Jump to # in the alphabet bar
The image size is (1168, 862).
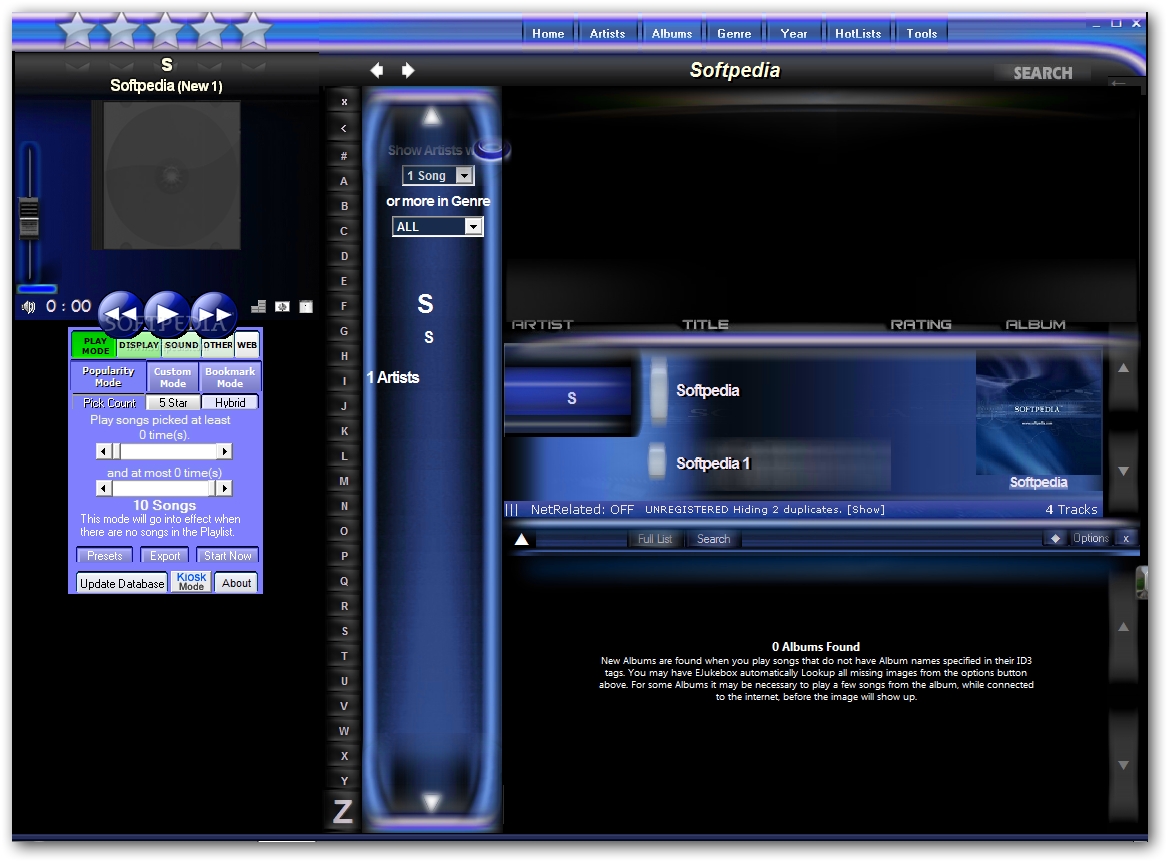344,156
